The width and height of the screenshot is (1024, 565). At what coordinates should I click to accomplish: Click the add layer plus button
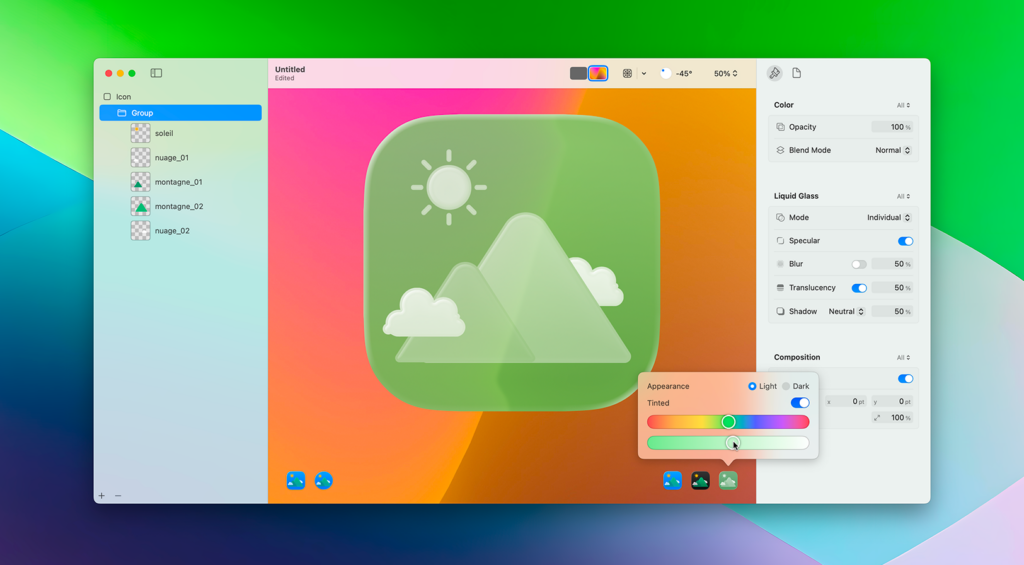(x=101, y=496)
